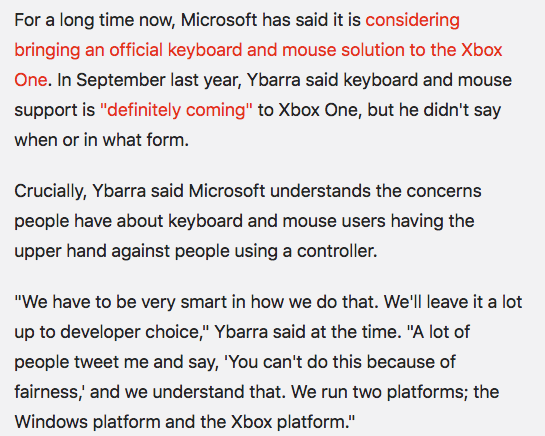This screenshot has width=545, height=436.
Task: Click the red "Xbox" at link line end
Action: [x=482, y=50]
